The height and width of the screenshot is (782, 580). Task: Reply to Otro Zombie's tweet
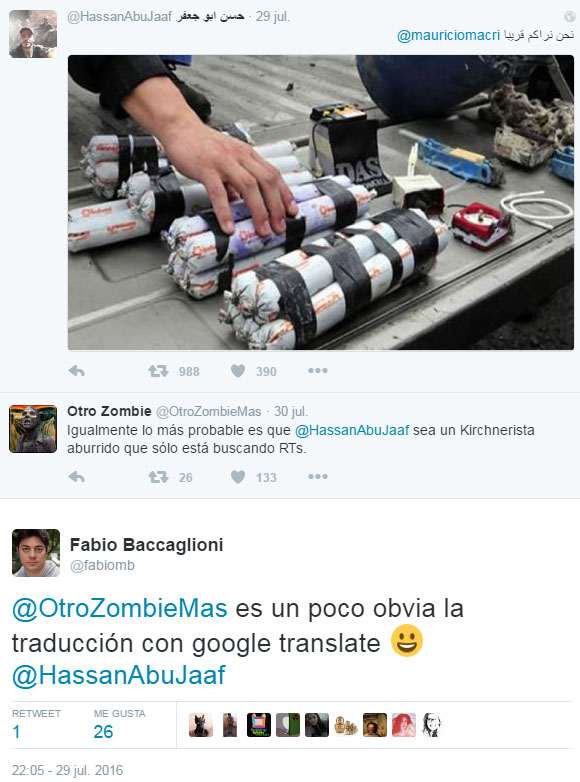coord(76,477)
